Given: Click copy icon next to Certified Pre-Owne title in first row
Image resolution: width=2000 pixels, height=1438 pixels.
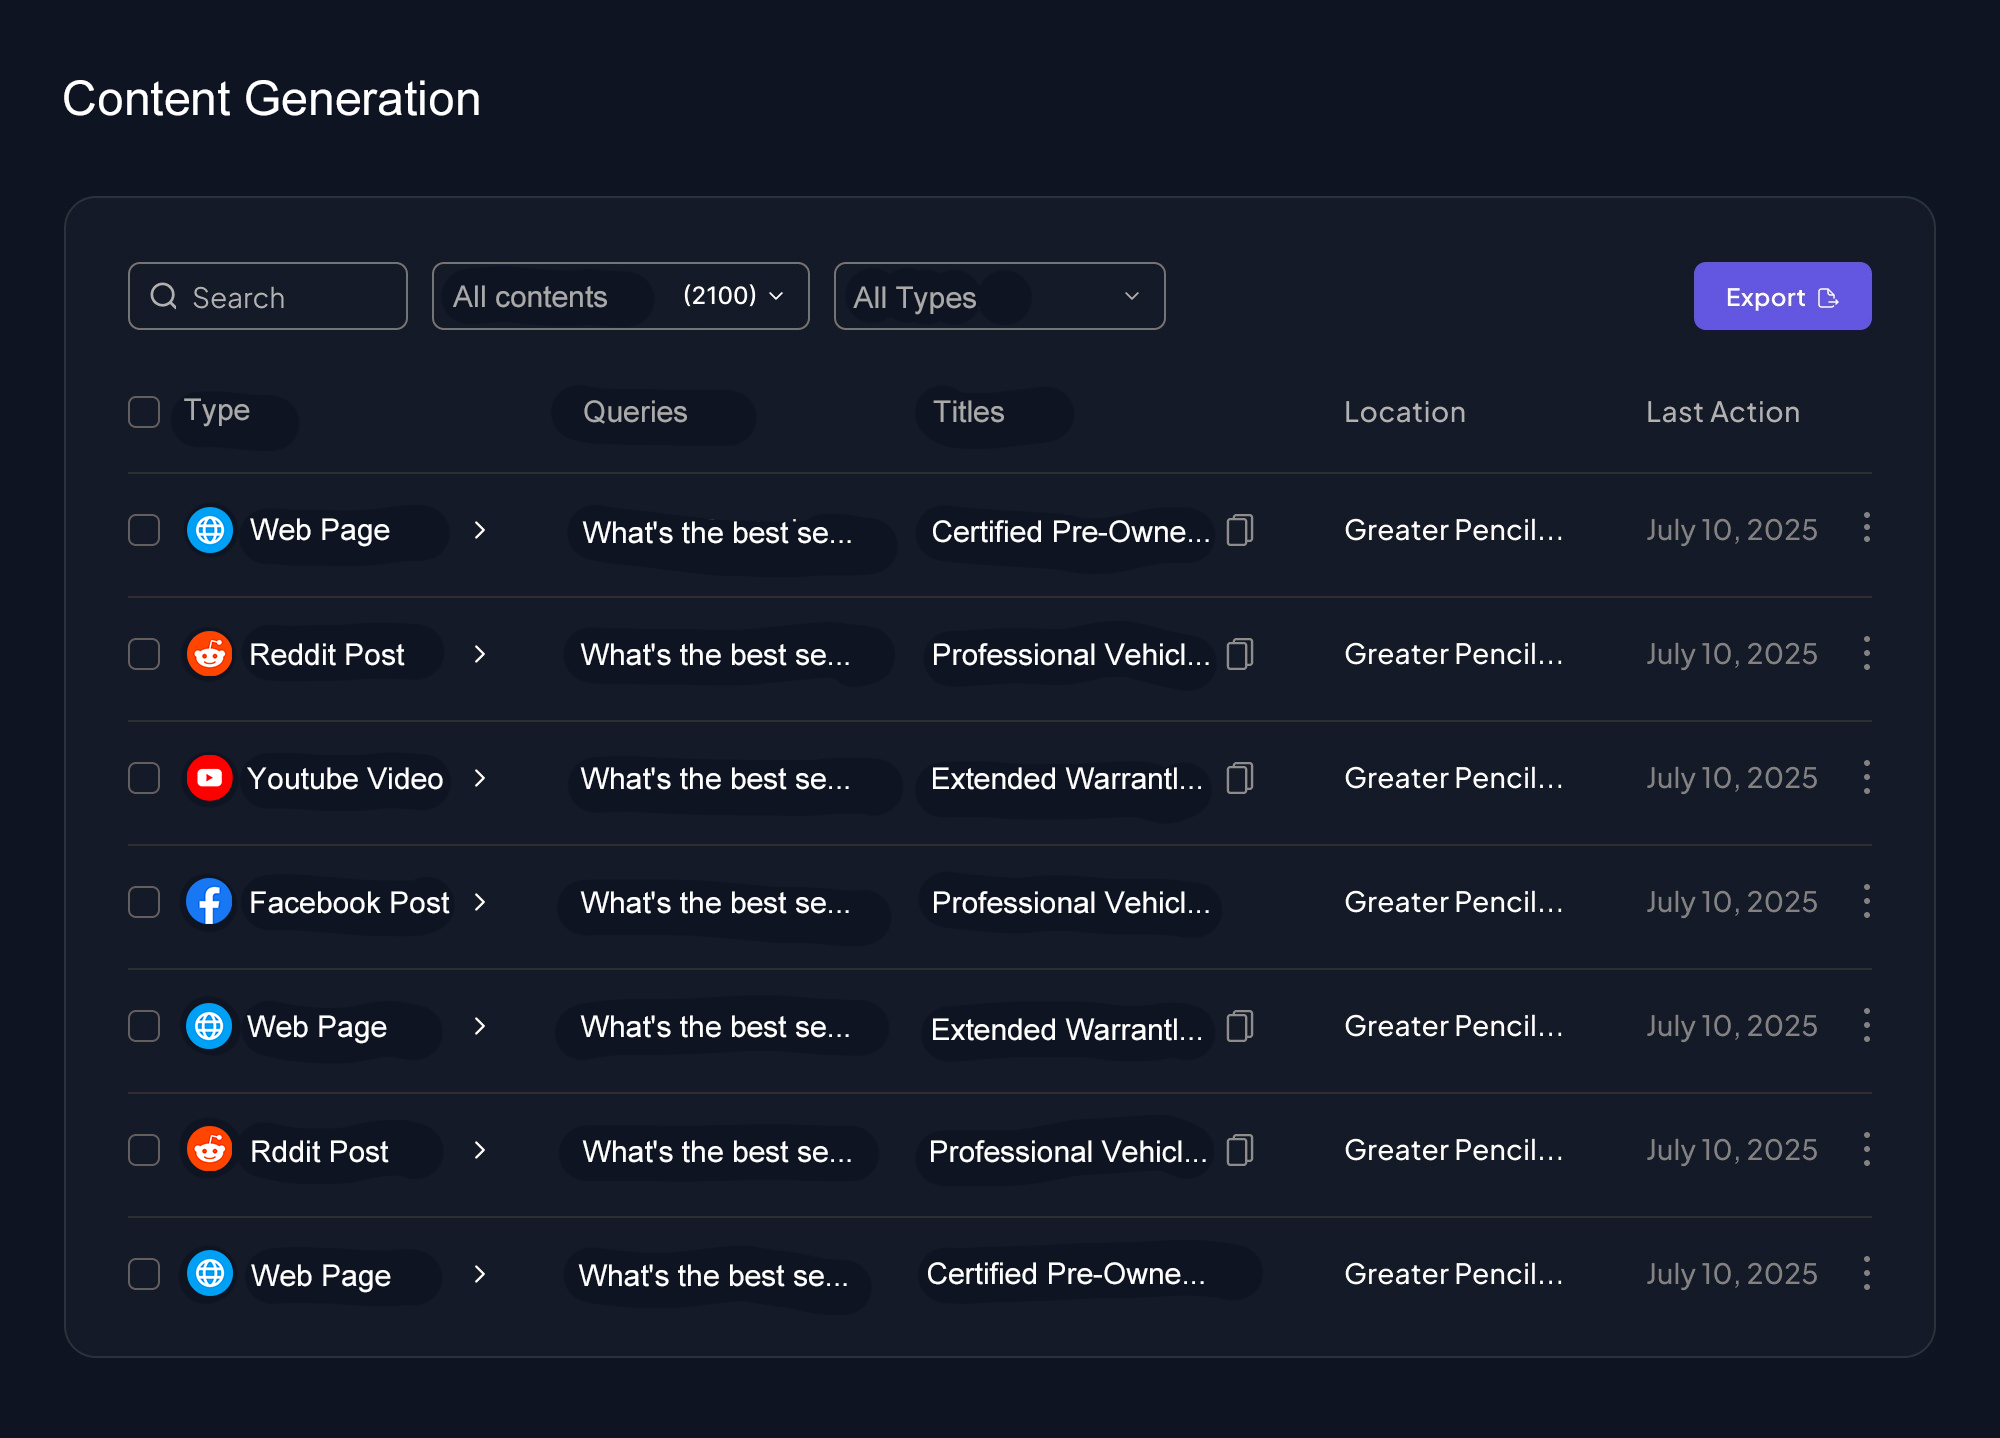Looking at the screenshot, I should tap(1240, 530).
